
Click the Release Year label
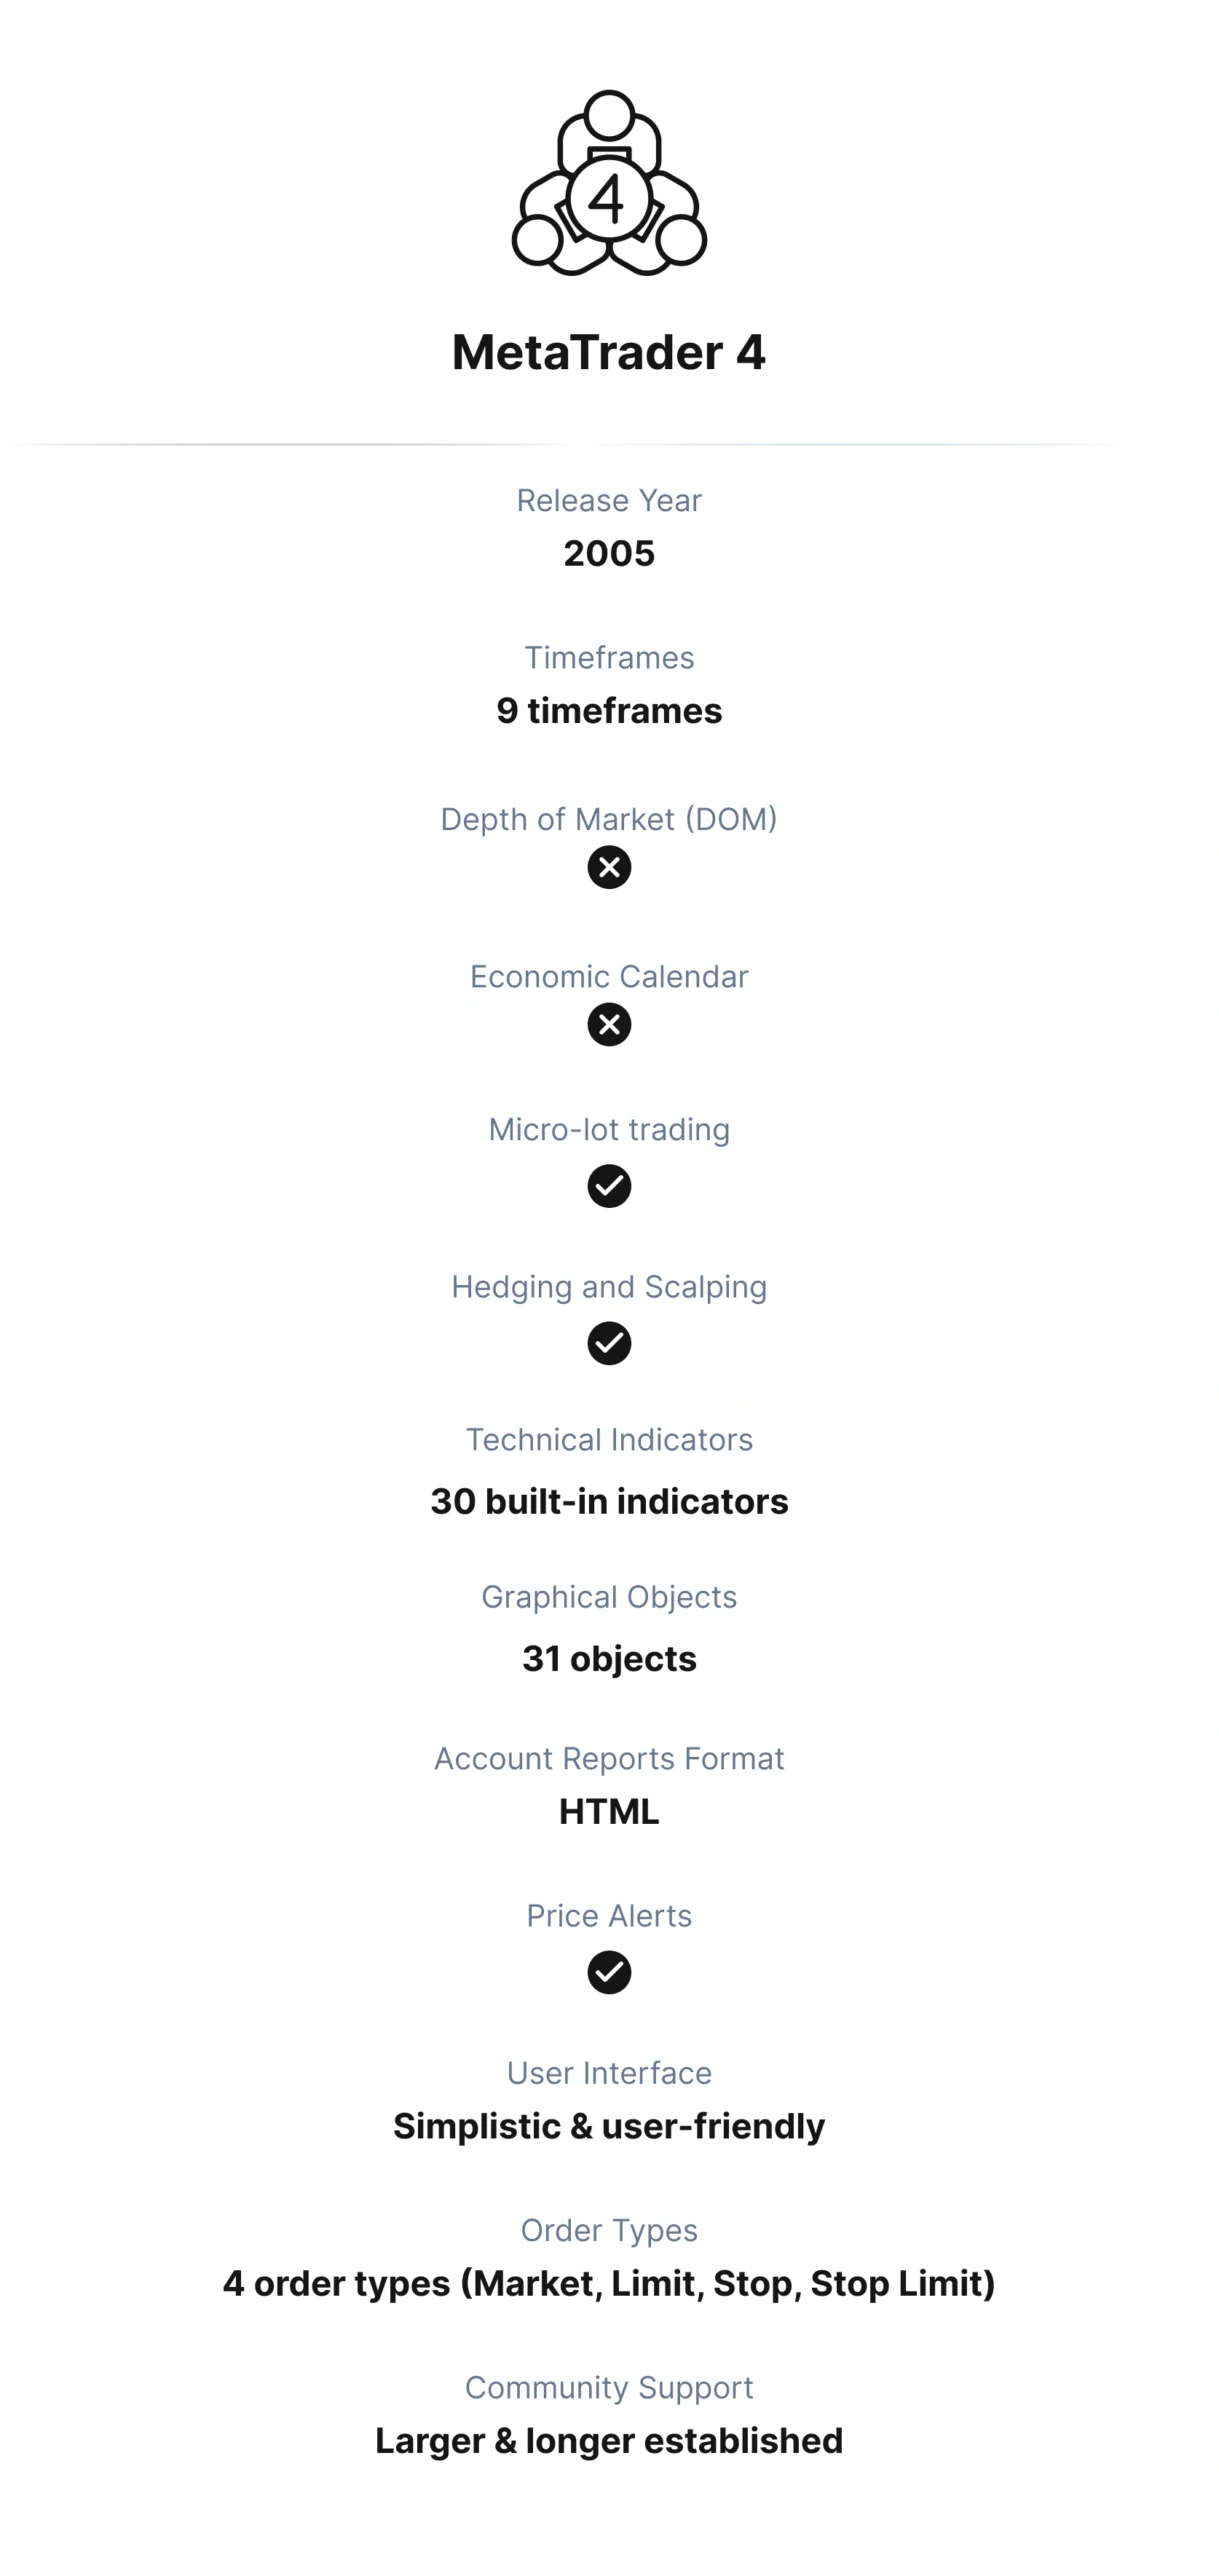point(609,500)
